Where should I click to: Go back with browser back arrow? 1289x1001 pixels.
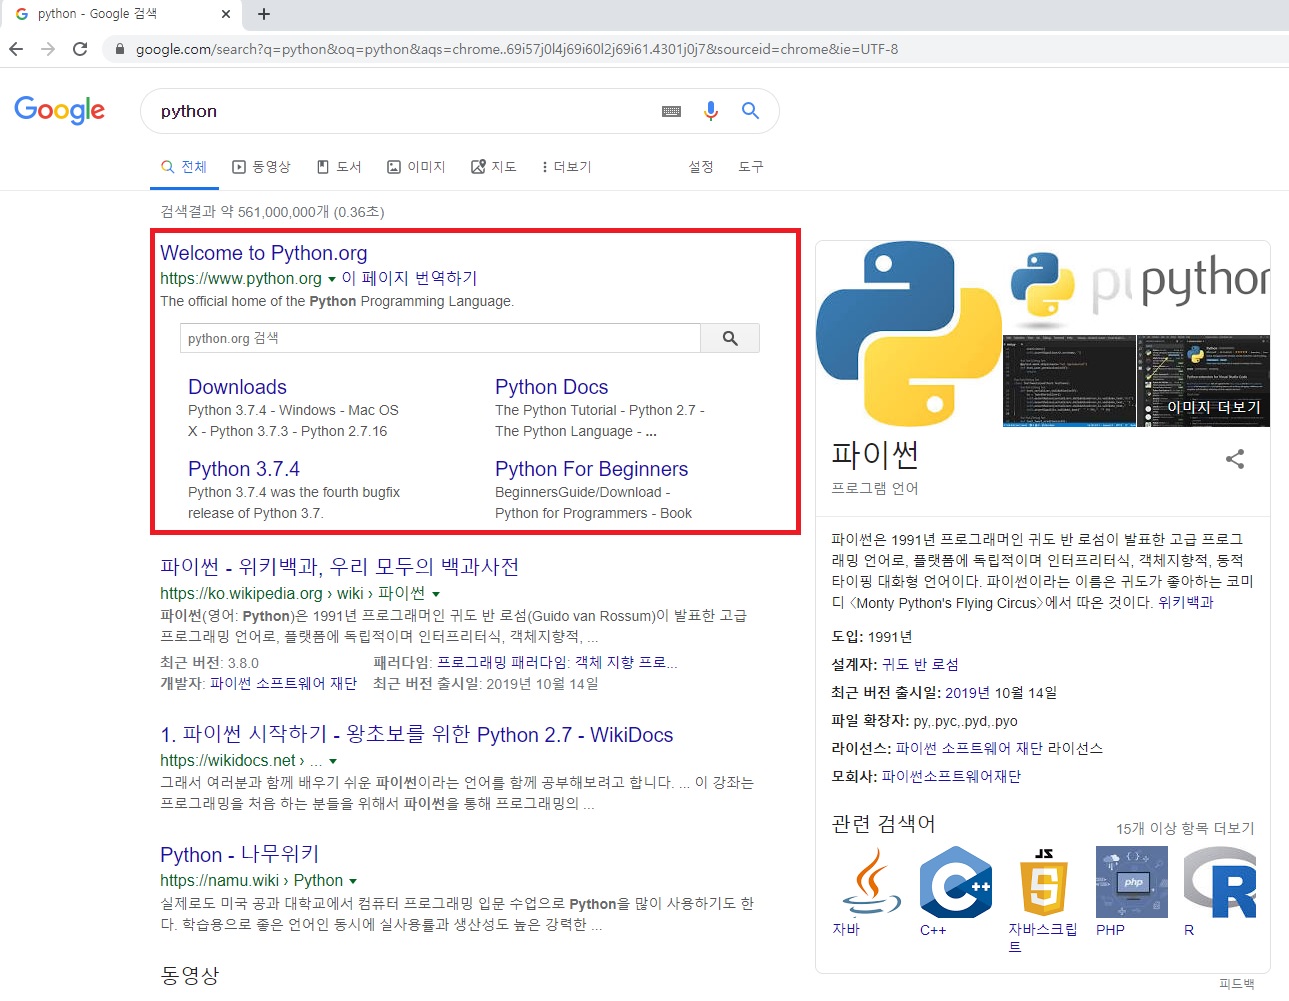click(x=16, y=49)
